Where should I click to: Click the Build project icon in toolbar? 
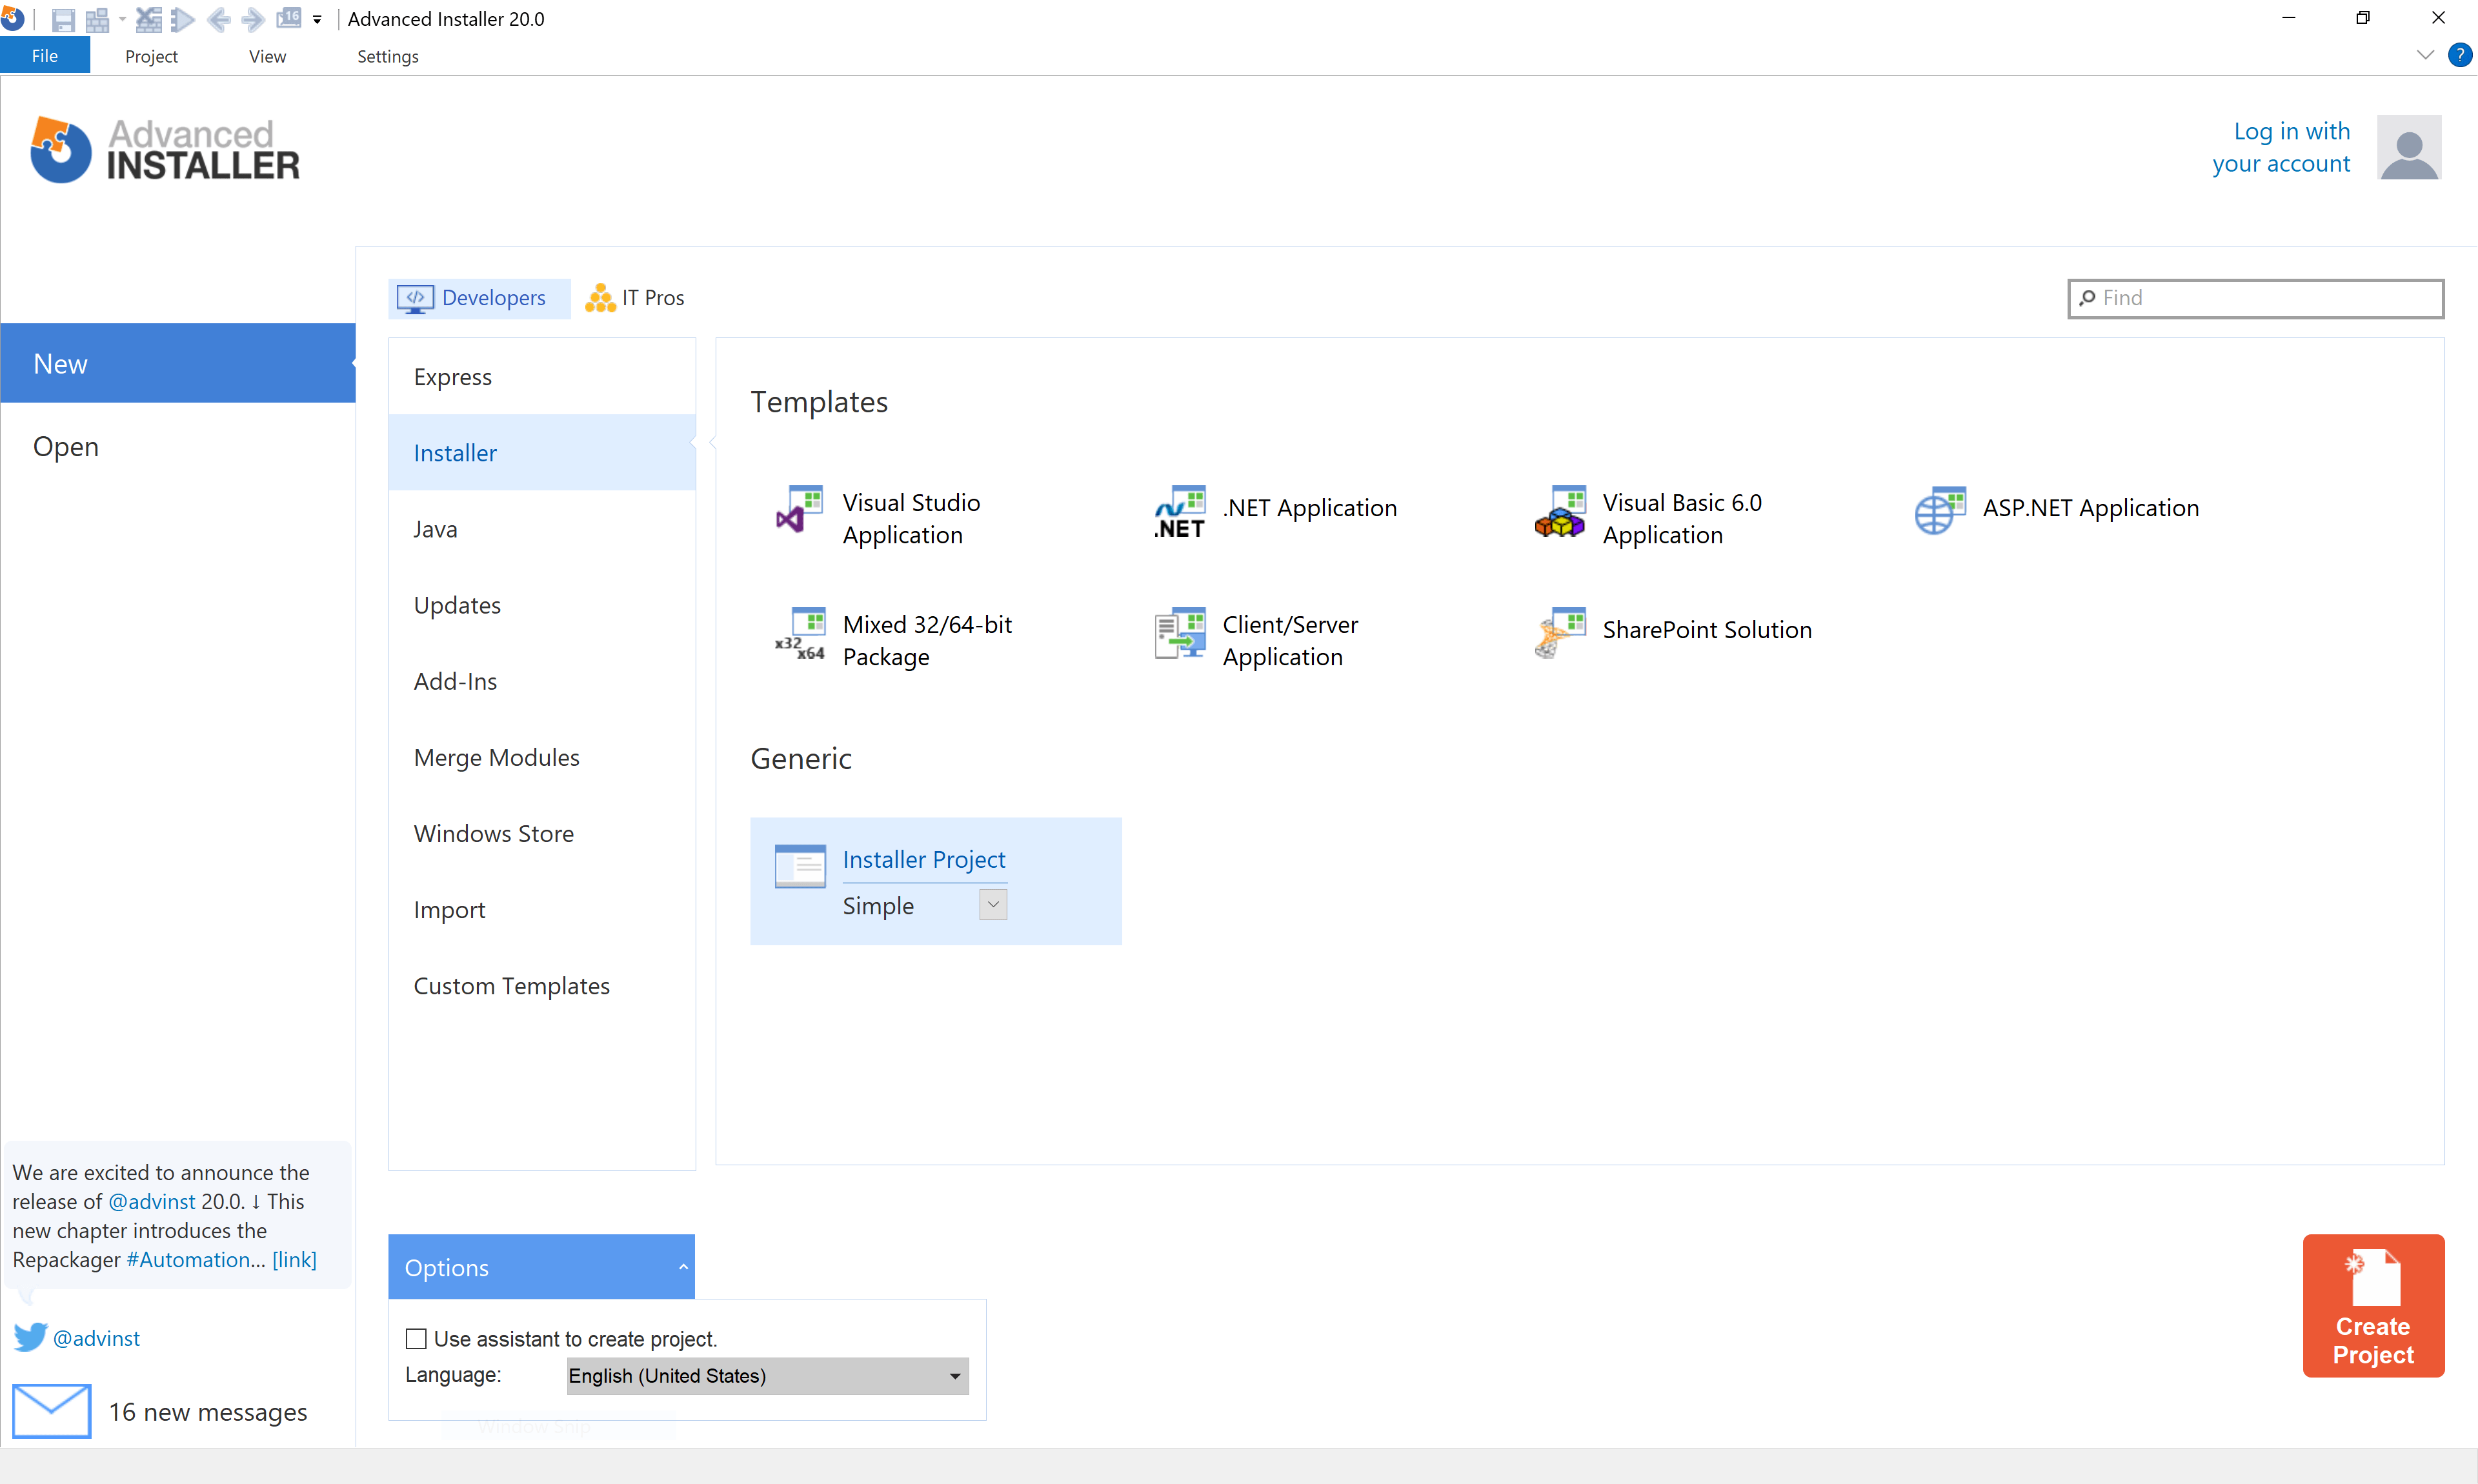97,19
